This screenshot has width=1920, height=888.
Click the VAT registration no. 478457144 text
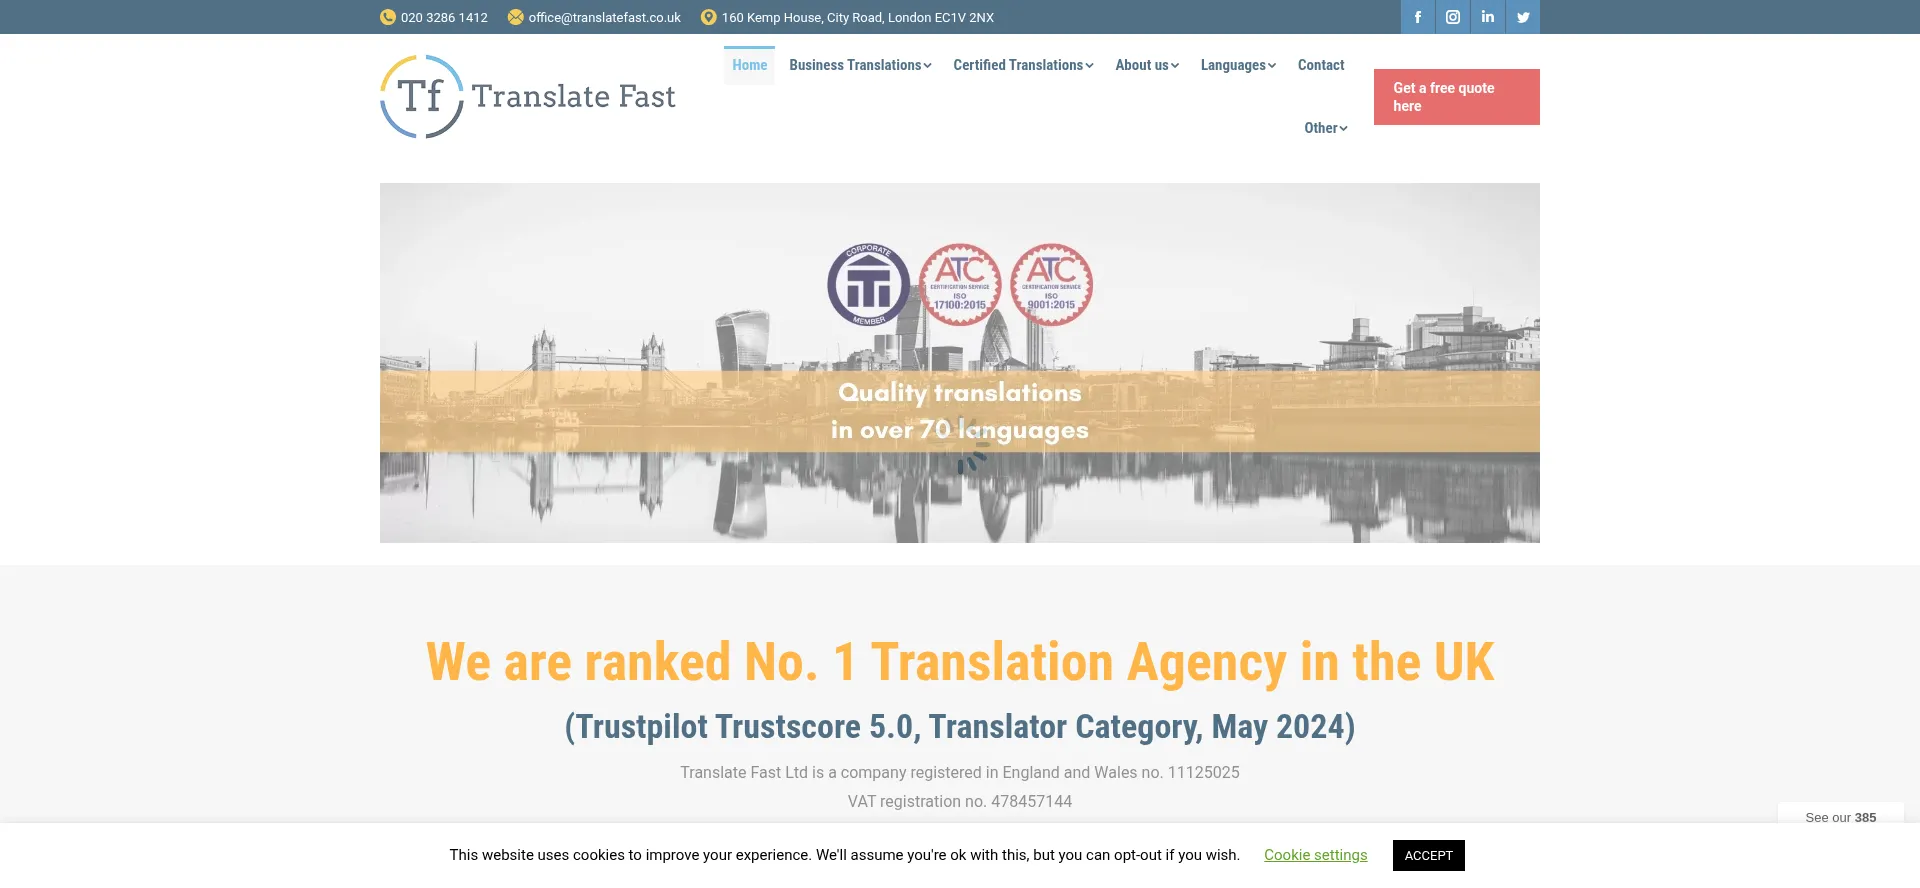tap(960, 801)
